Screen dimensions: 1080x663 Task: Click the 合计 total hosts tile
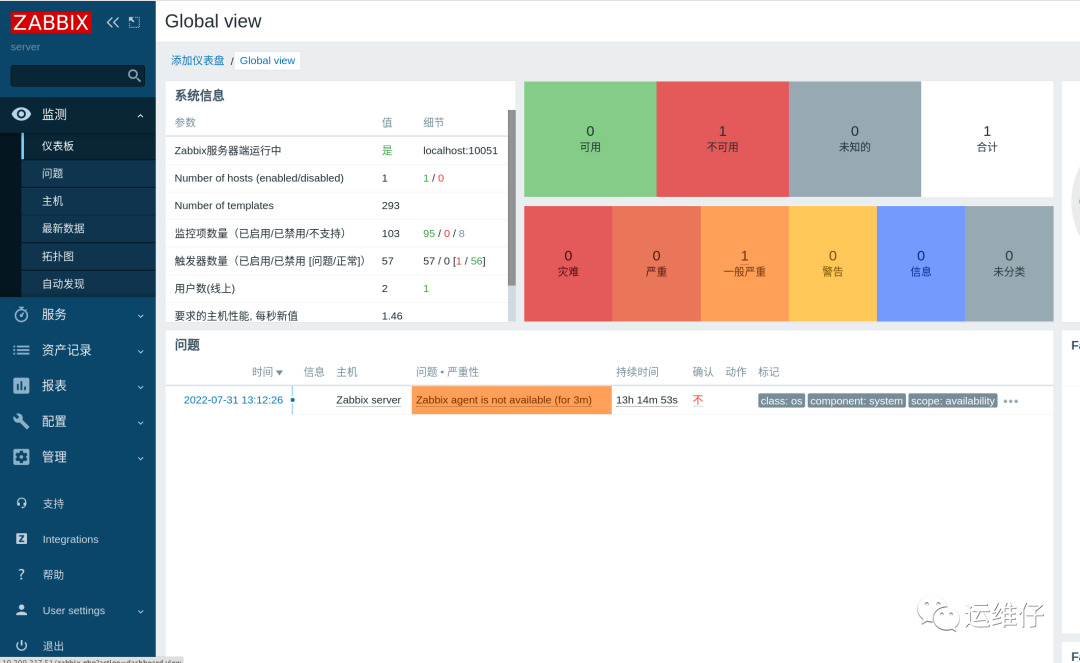(x=987, y=139)
